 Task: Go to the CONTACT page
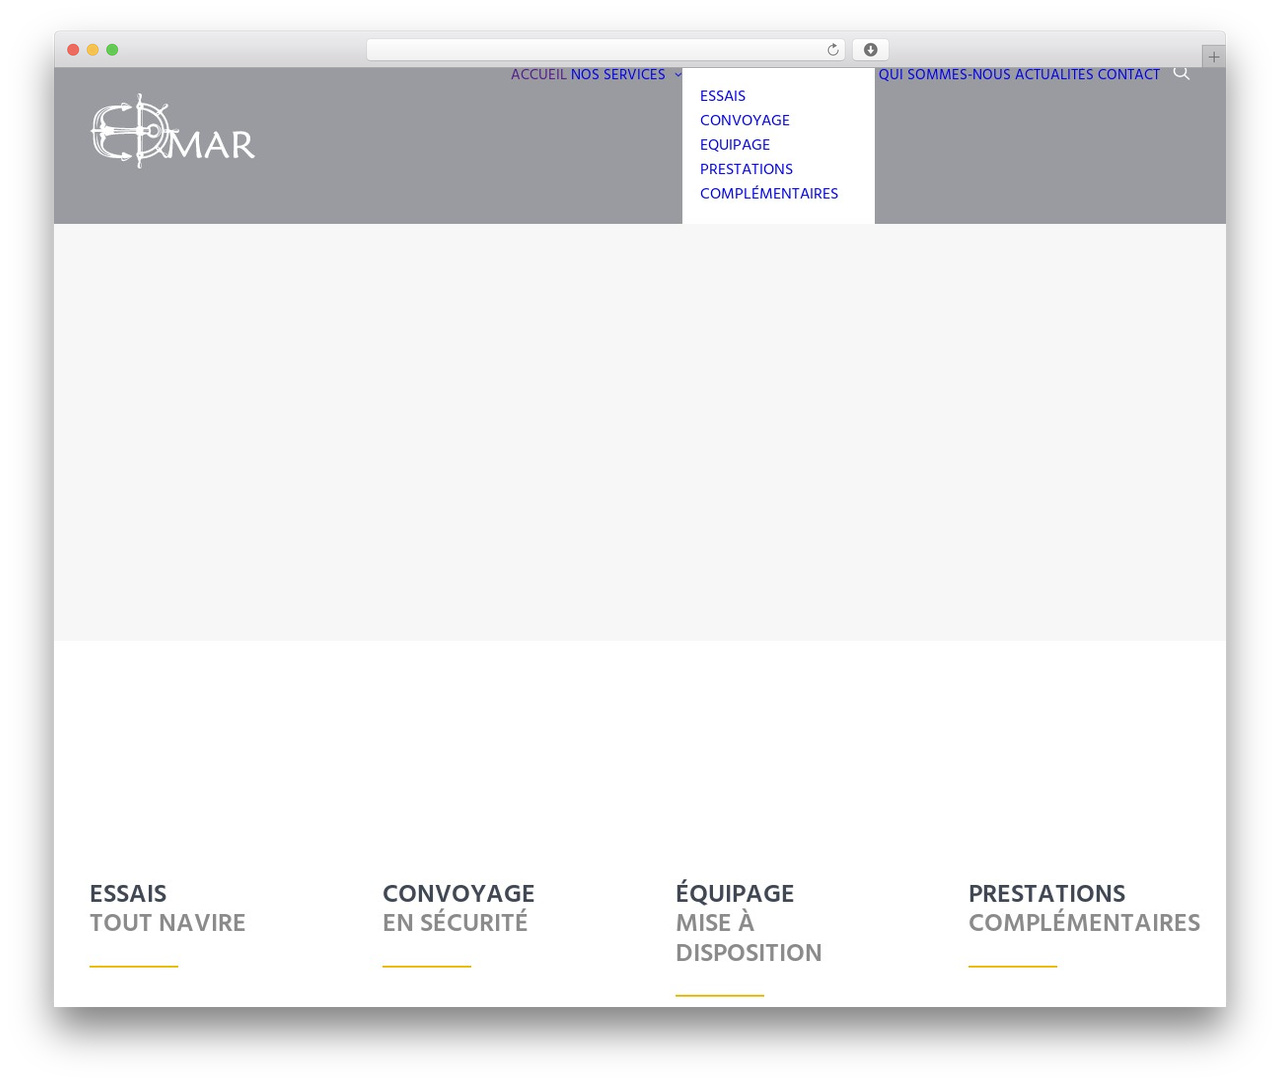1128,75
